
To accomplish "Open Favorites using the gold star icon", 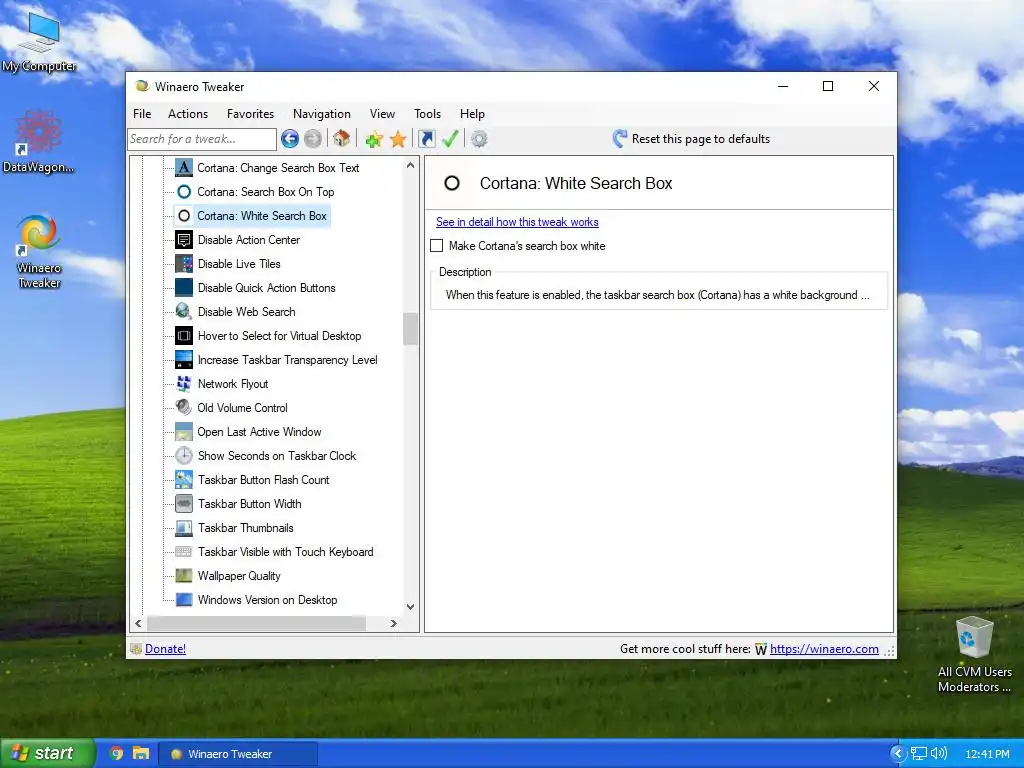I will (x=398, y=138).
